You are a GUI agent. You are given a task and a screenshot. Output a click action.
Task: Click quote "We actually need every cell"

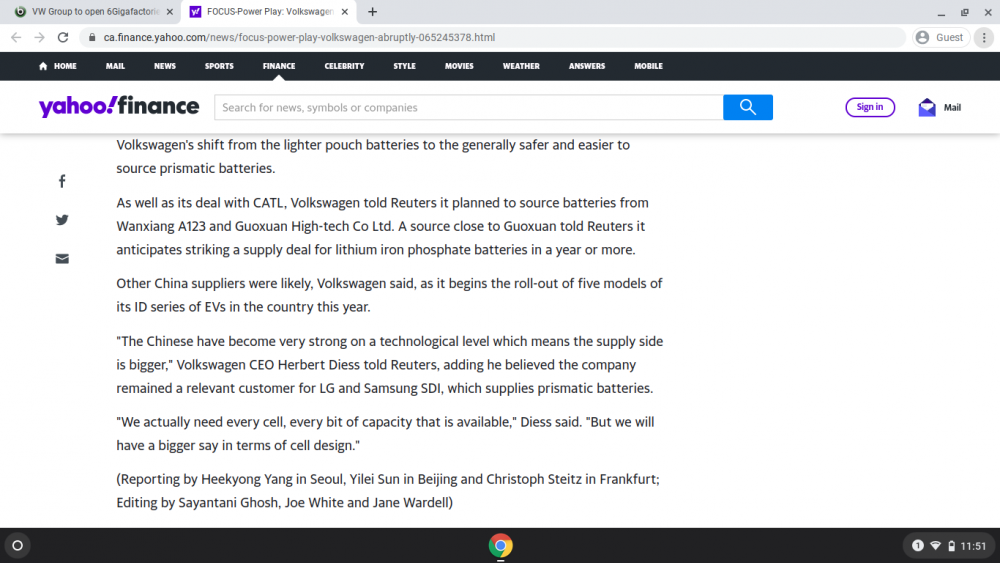385,434
